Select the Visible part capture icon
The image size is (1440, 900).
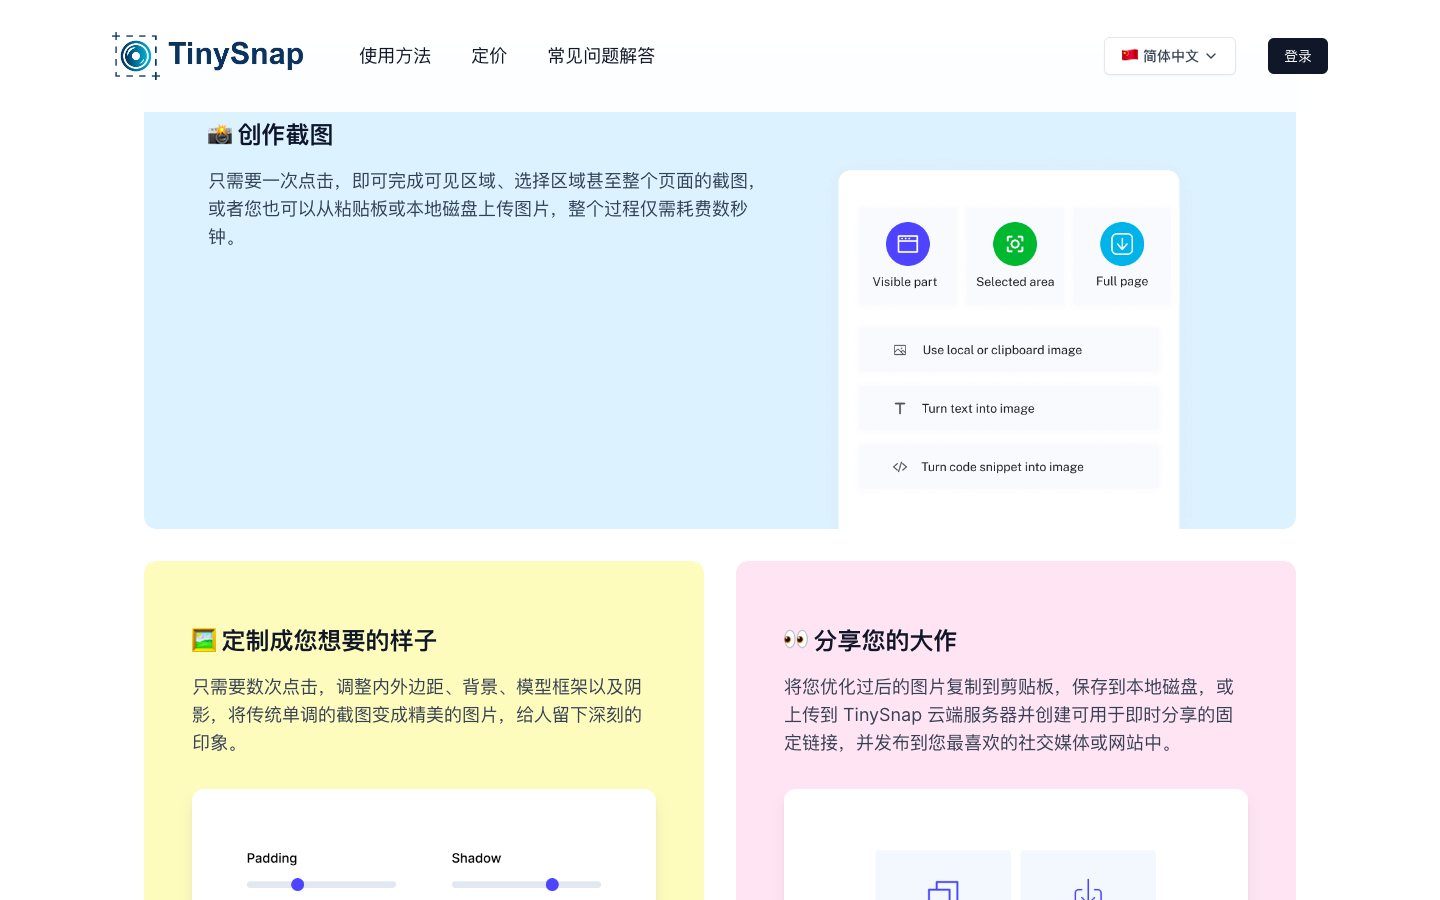[907, 243]
